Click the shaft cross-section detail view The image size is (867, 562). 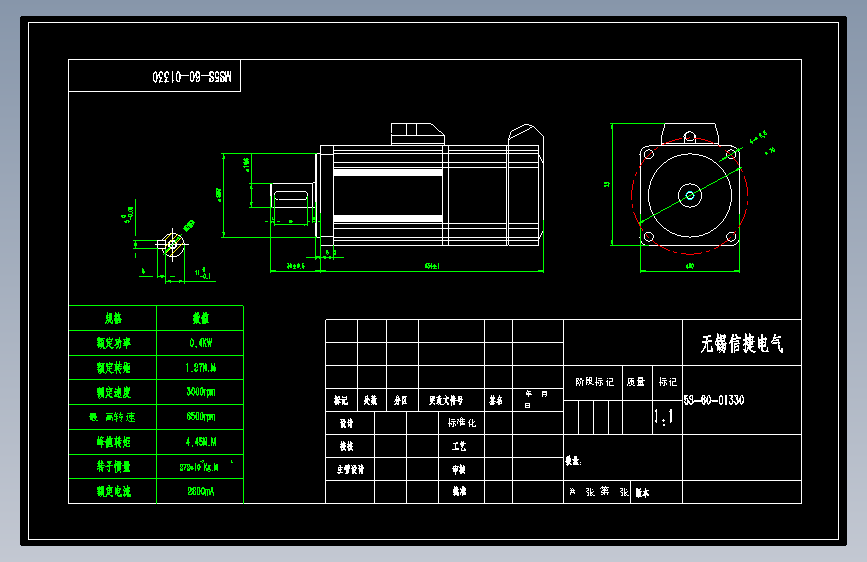(173, 244)
